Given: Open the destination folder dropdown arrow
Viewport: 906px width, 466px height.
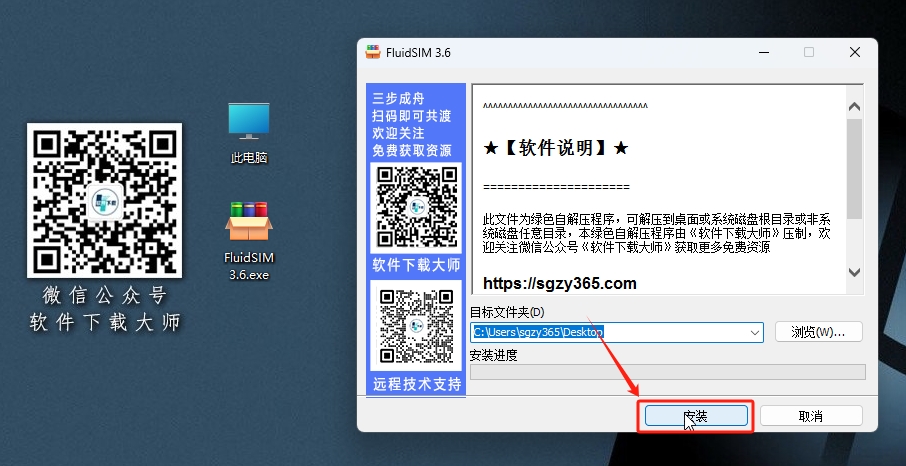Looking at the screenshot, I should [755, 332].
